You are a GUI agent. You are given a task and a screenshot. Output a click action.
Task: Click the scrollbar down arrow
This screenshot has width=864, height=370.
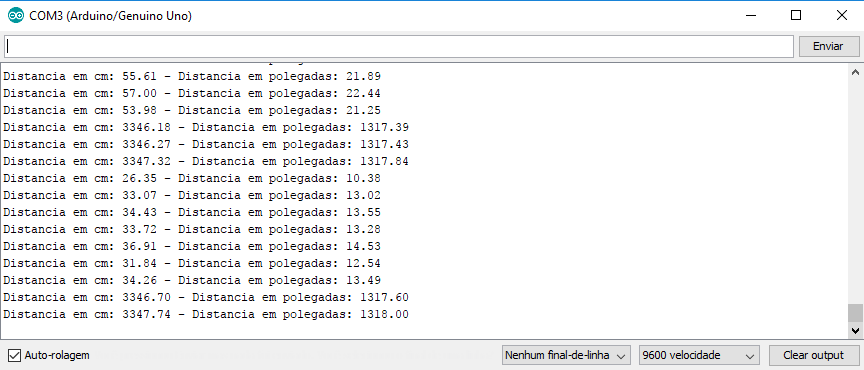(855, 331)
